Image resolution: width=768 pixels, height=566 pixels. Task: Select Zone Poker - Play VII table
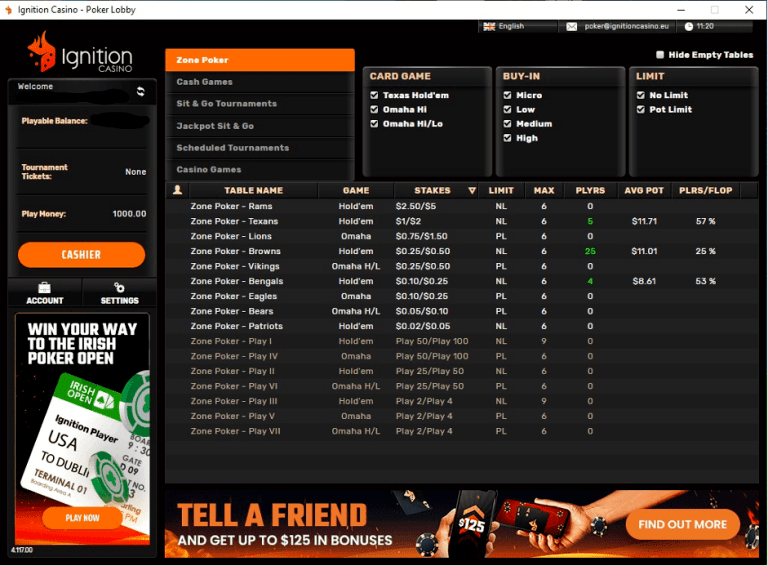click(x=461, y=431)
